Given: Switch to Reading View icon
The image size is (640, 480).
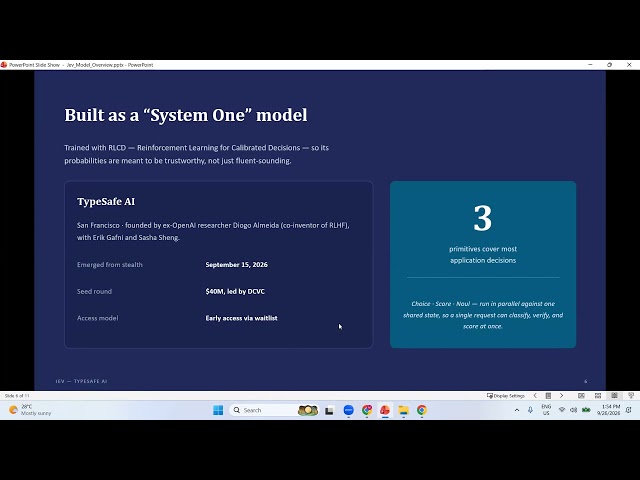Looking at the screenshot, I should [x=614, y=396].
